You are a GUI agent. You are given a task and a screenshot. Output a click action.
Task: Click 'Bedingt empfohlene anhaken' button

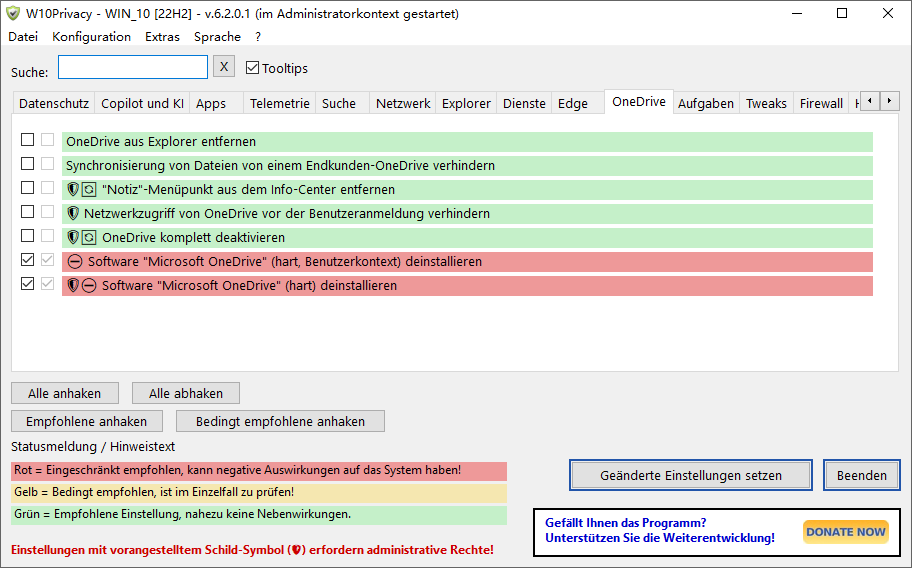pos(280,421)
